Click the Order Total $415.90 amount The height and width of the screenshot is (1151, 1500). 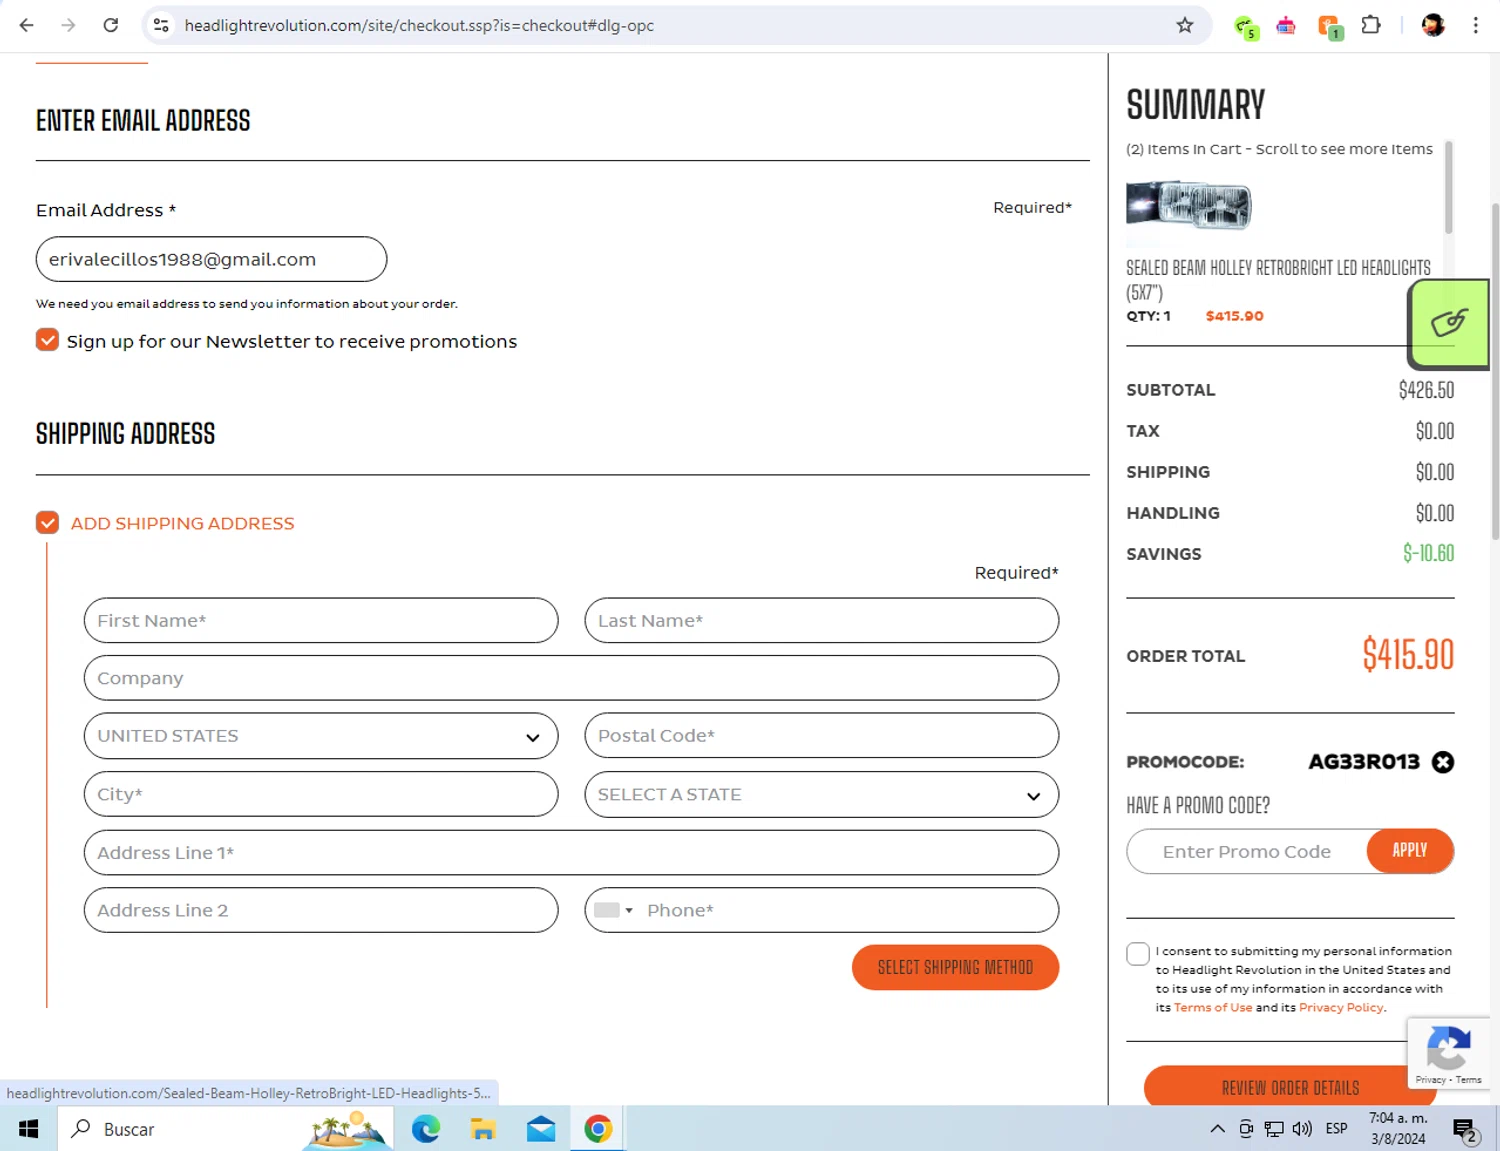tap(1408, 655)
